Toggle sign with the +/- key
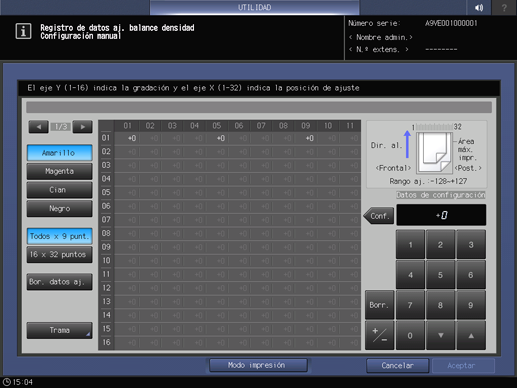This screenshot has height=388, width=517. pyautogui.click(x=379, y=335)
